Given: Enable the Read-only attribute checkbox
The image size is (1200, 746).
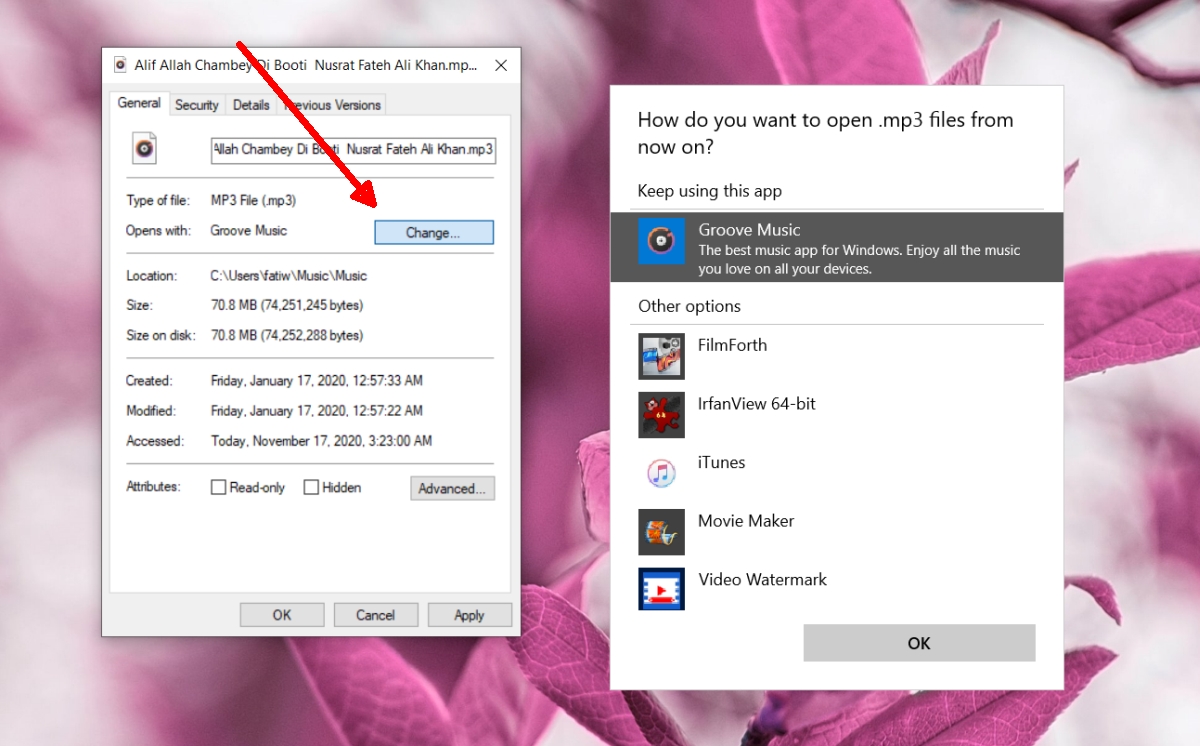Looking at the screenshot, I should click(x=216, y=487).
